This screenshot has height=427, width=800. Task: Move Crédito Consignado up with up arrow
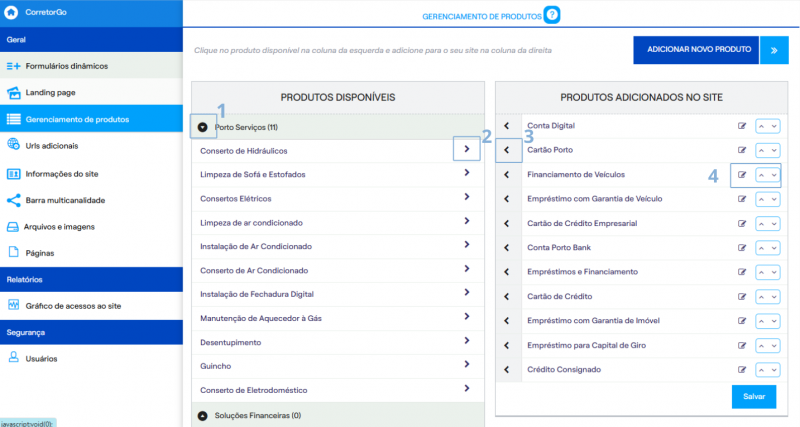click(761, 370)
